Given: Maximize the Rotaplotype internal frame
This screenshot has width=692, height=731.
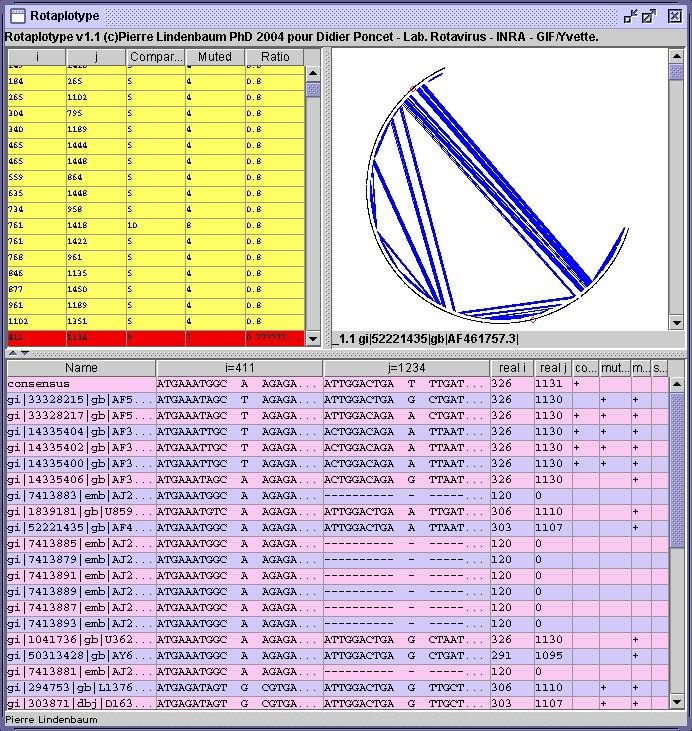Looking at the screenshot, I should pos(649,16).
